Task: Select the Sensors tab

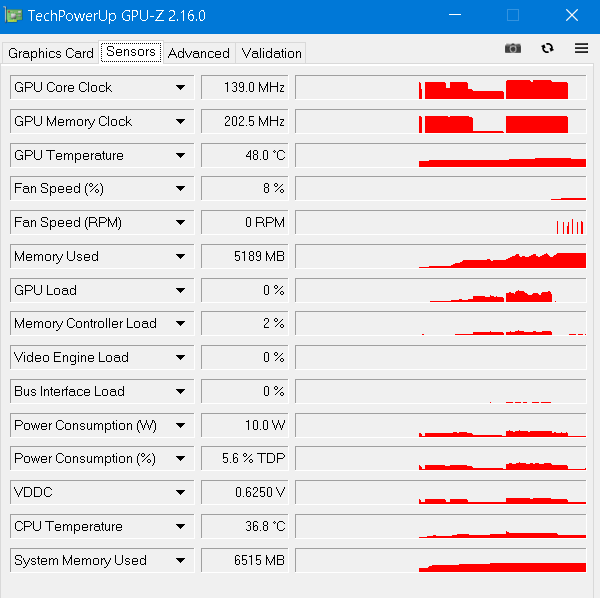Action: (131, 52)
